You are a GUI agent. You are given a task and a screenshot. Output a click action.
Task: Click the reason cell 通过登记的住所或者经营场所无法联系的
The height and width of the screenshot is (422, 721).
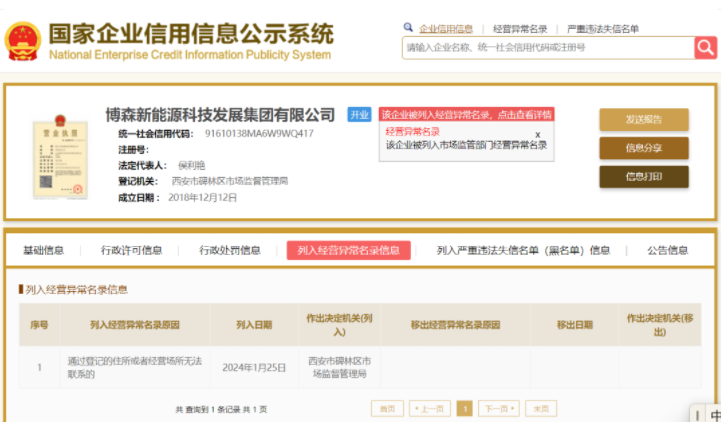(x=135, y=367)
